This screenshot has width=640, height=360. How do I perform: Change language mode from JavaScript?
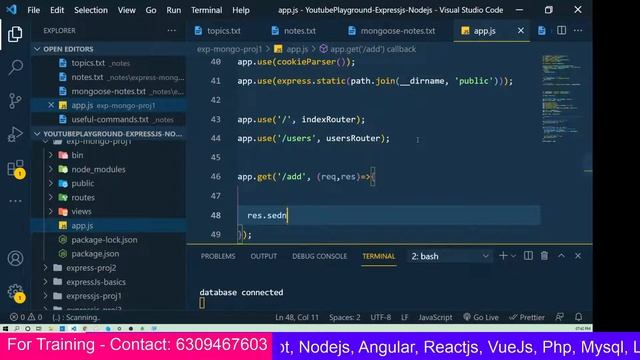click(435, 317)
